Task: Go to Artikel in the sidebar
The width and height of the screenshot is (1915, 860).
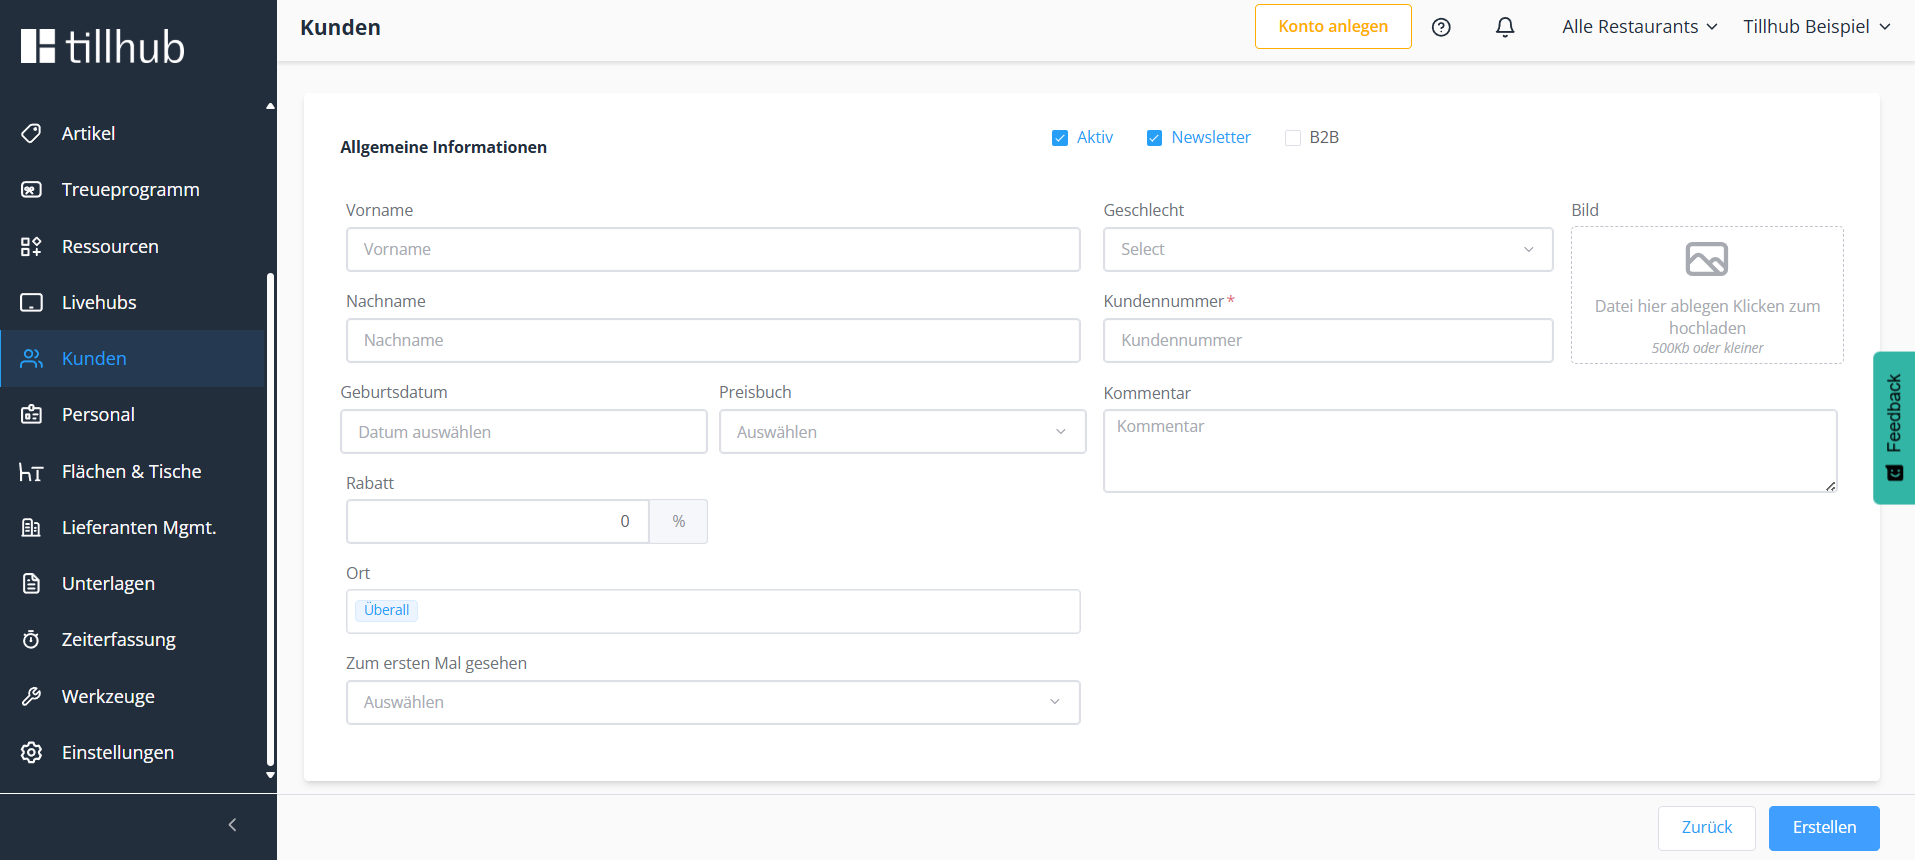Action: pos(133,133)
